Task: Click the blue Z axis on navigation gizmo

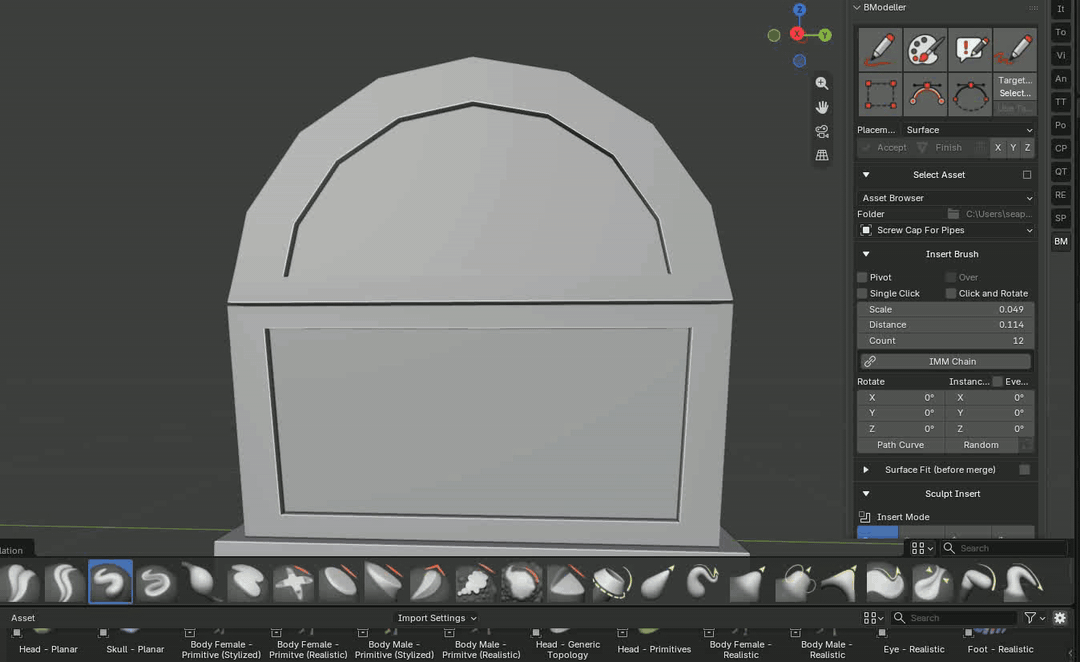Action: [799, 10]
